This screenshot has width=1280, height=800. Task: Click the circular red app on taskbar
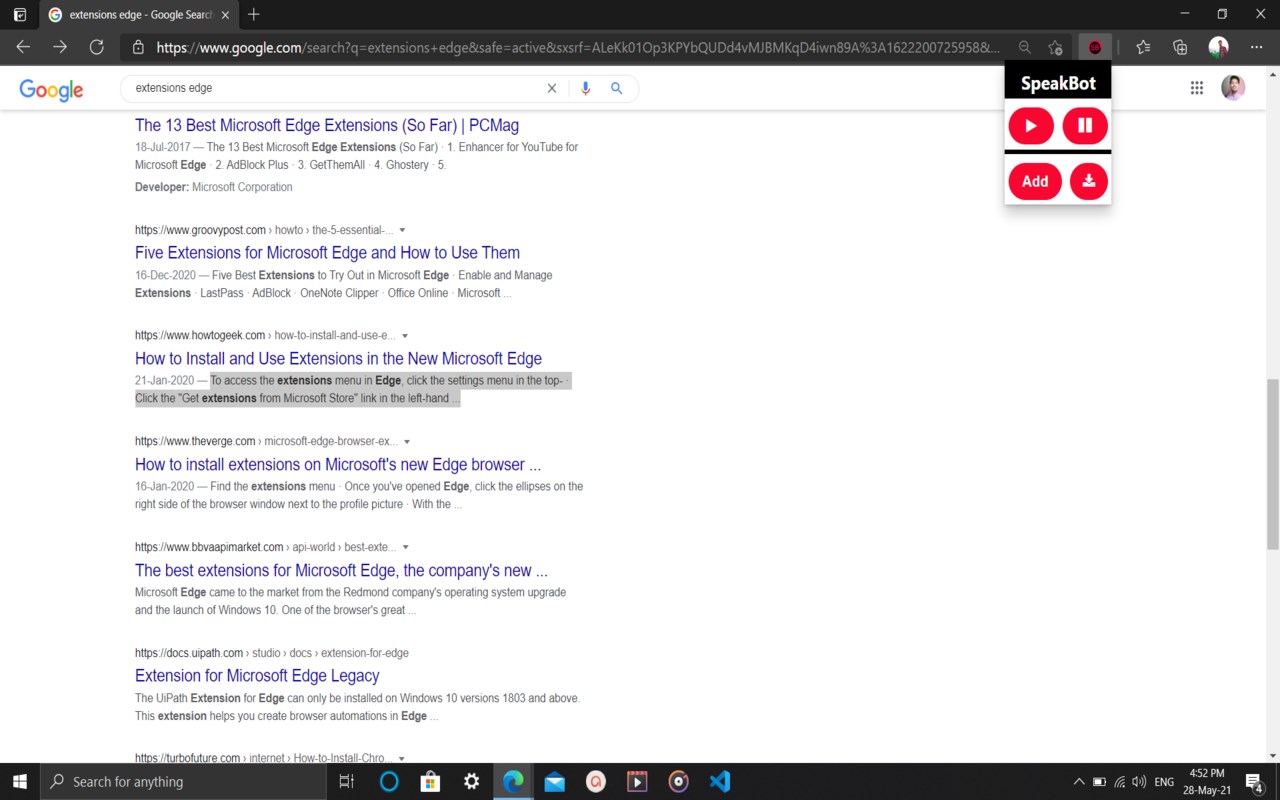(596, 781)
